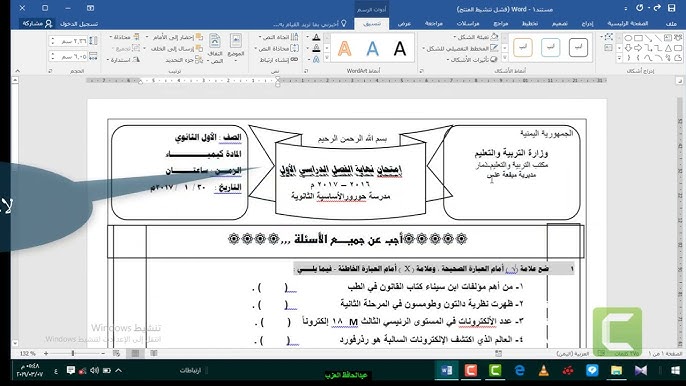
Task: Open محاذاة النص (Align Text) dropdown
Action: point(277,48)
